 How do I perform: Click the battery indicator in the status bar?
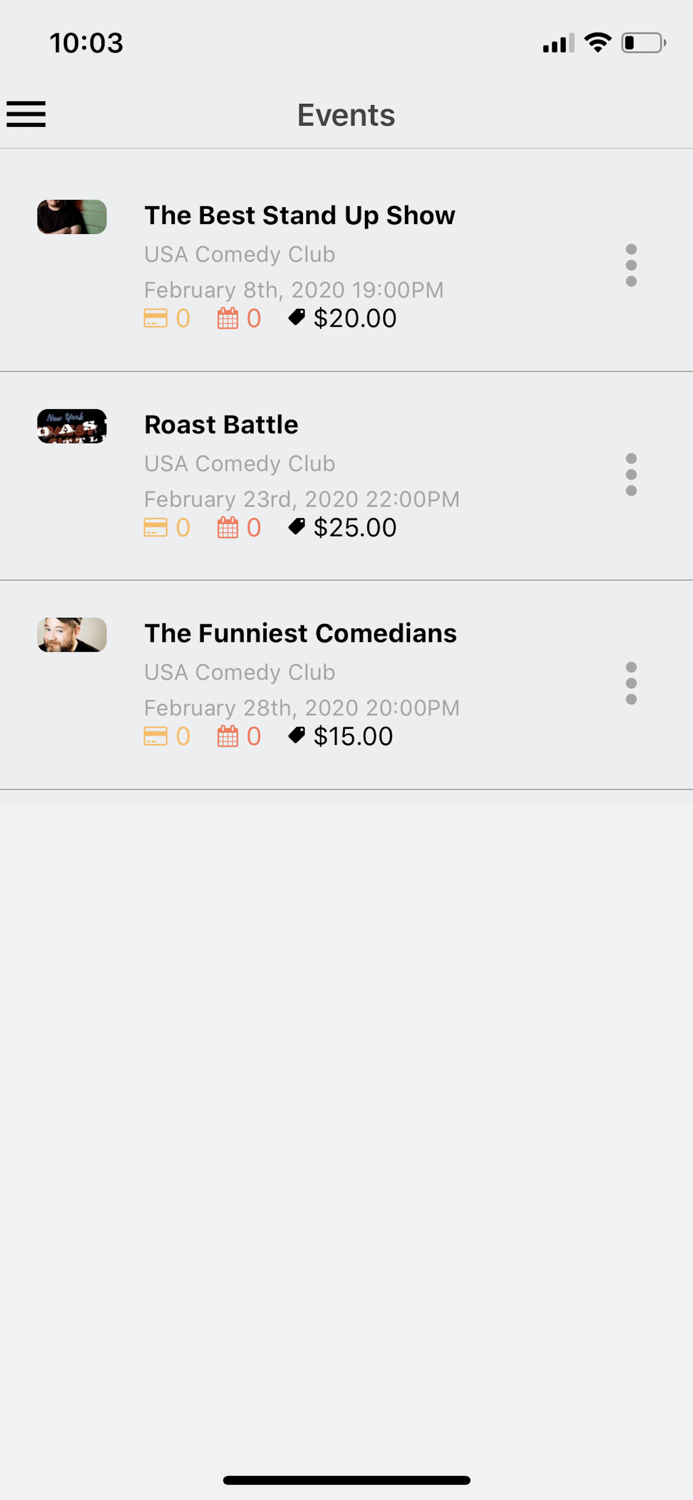(640, 42)
